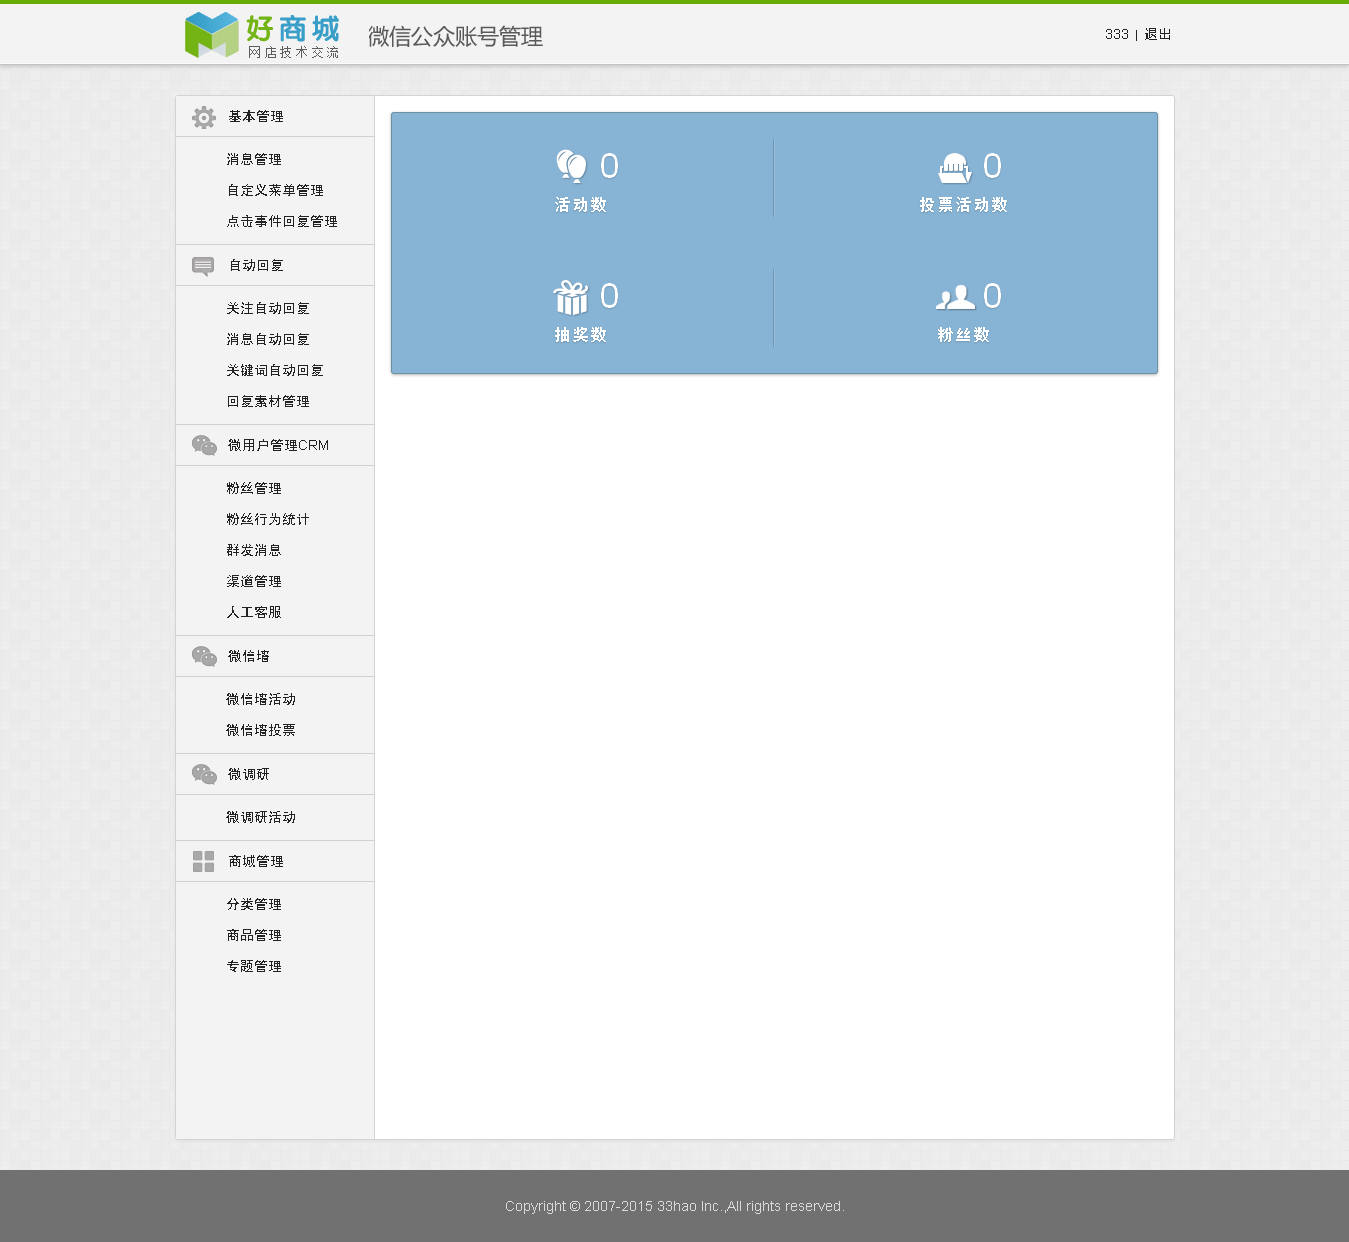View 粉丝行为统计 statistics
The width and height of the screenshot is (1349, 1242).
[x=268, y=519]
